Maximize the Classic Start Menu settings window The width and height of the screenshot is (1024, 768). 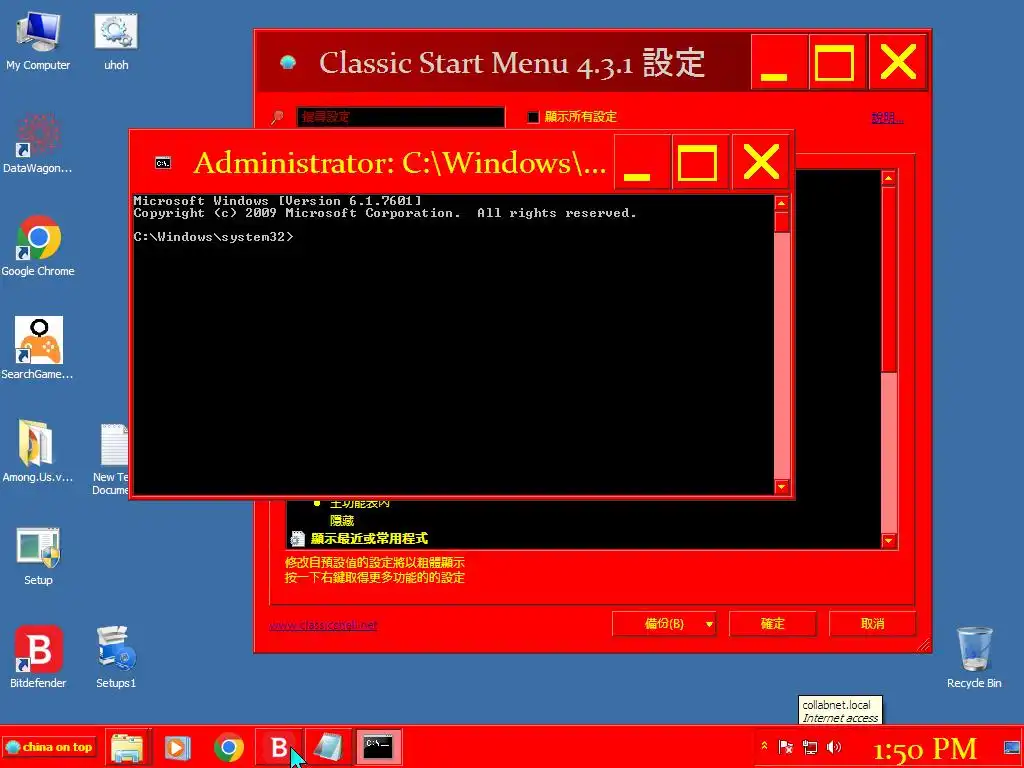click(x=834, y=63)
